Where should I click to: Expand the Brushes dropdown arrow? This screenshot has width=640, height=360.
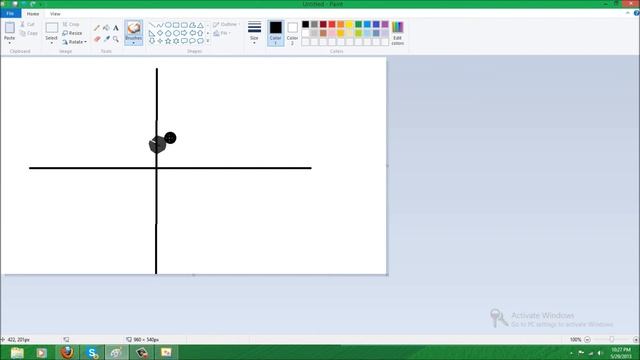[133, 42]
